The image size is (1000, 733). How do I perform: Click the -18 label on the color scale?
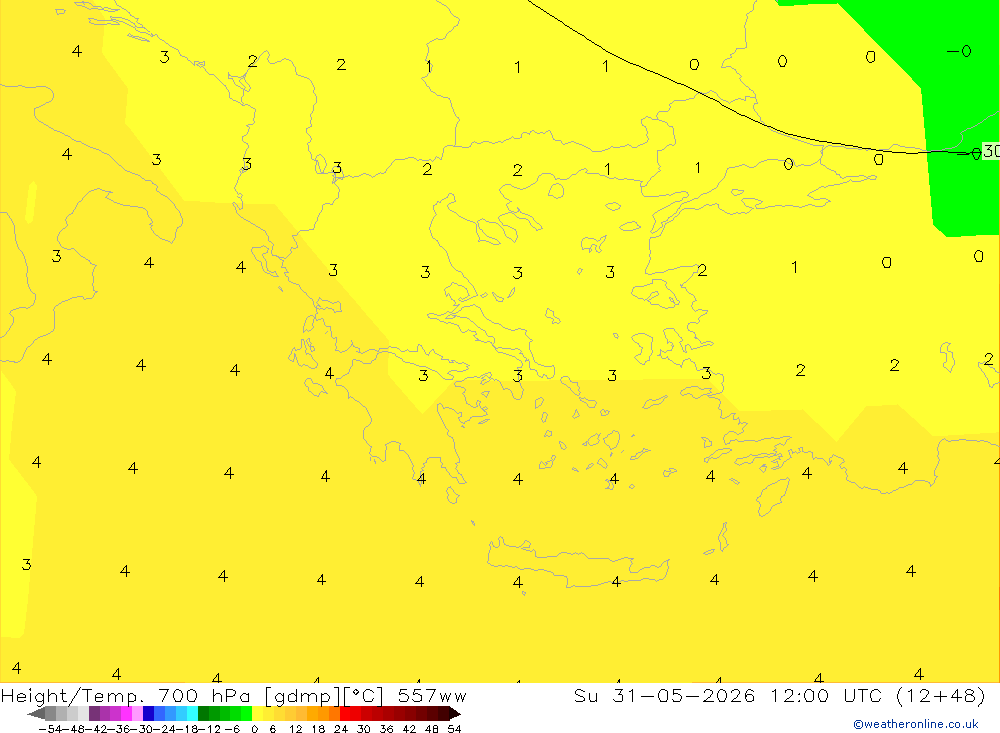pyautogui.click(x=187, y=729)
